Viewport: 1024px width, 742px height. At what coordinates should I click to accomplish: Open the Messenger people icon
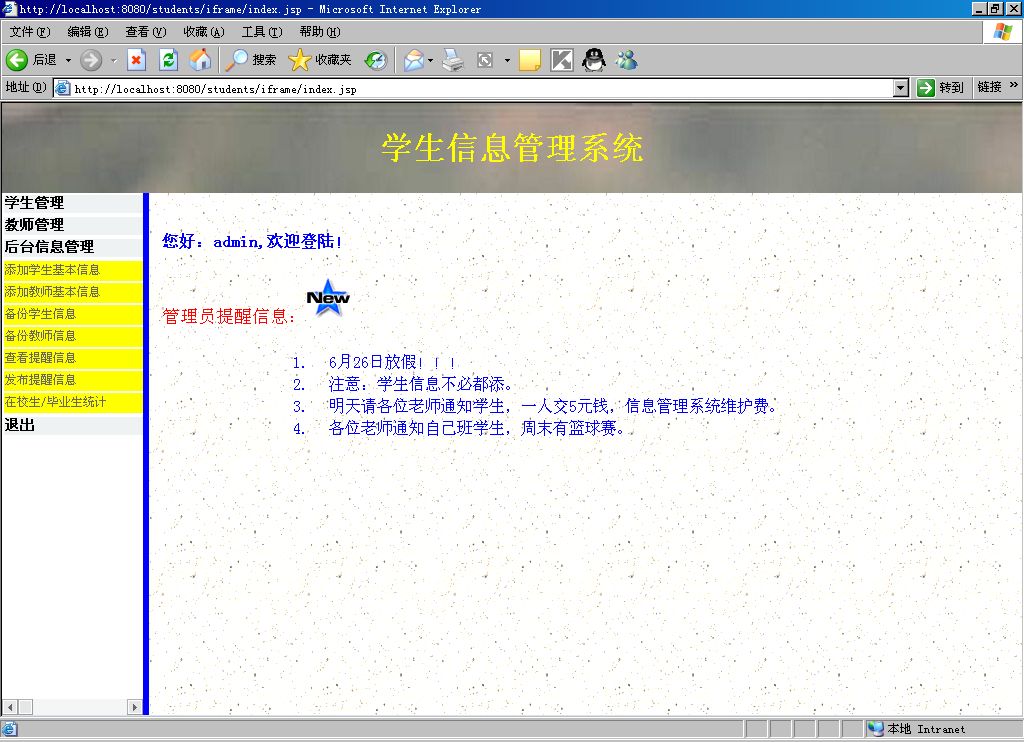pyautogui.click(x=626, y=60)
